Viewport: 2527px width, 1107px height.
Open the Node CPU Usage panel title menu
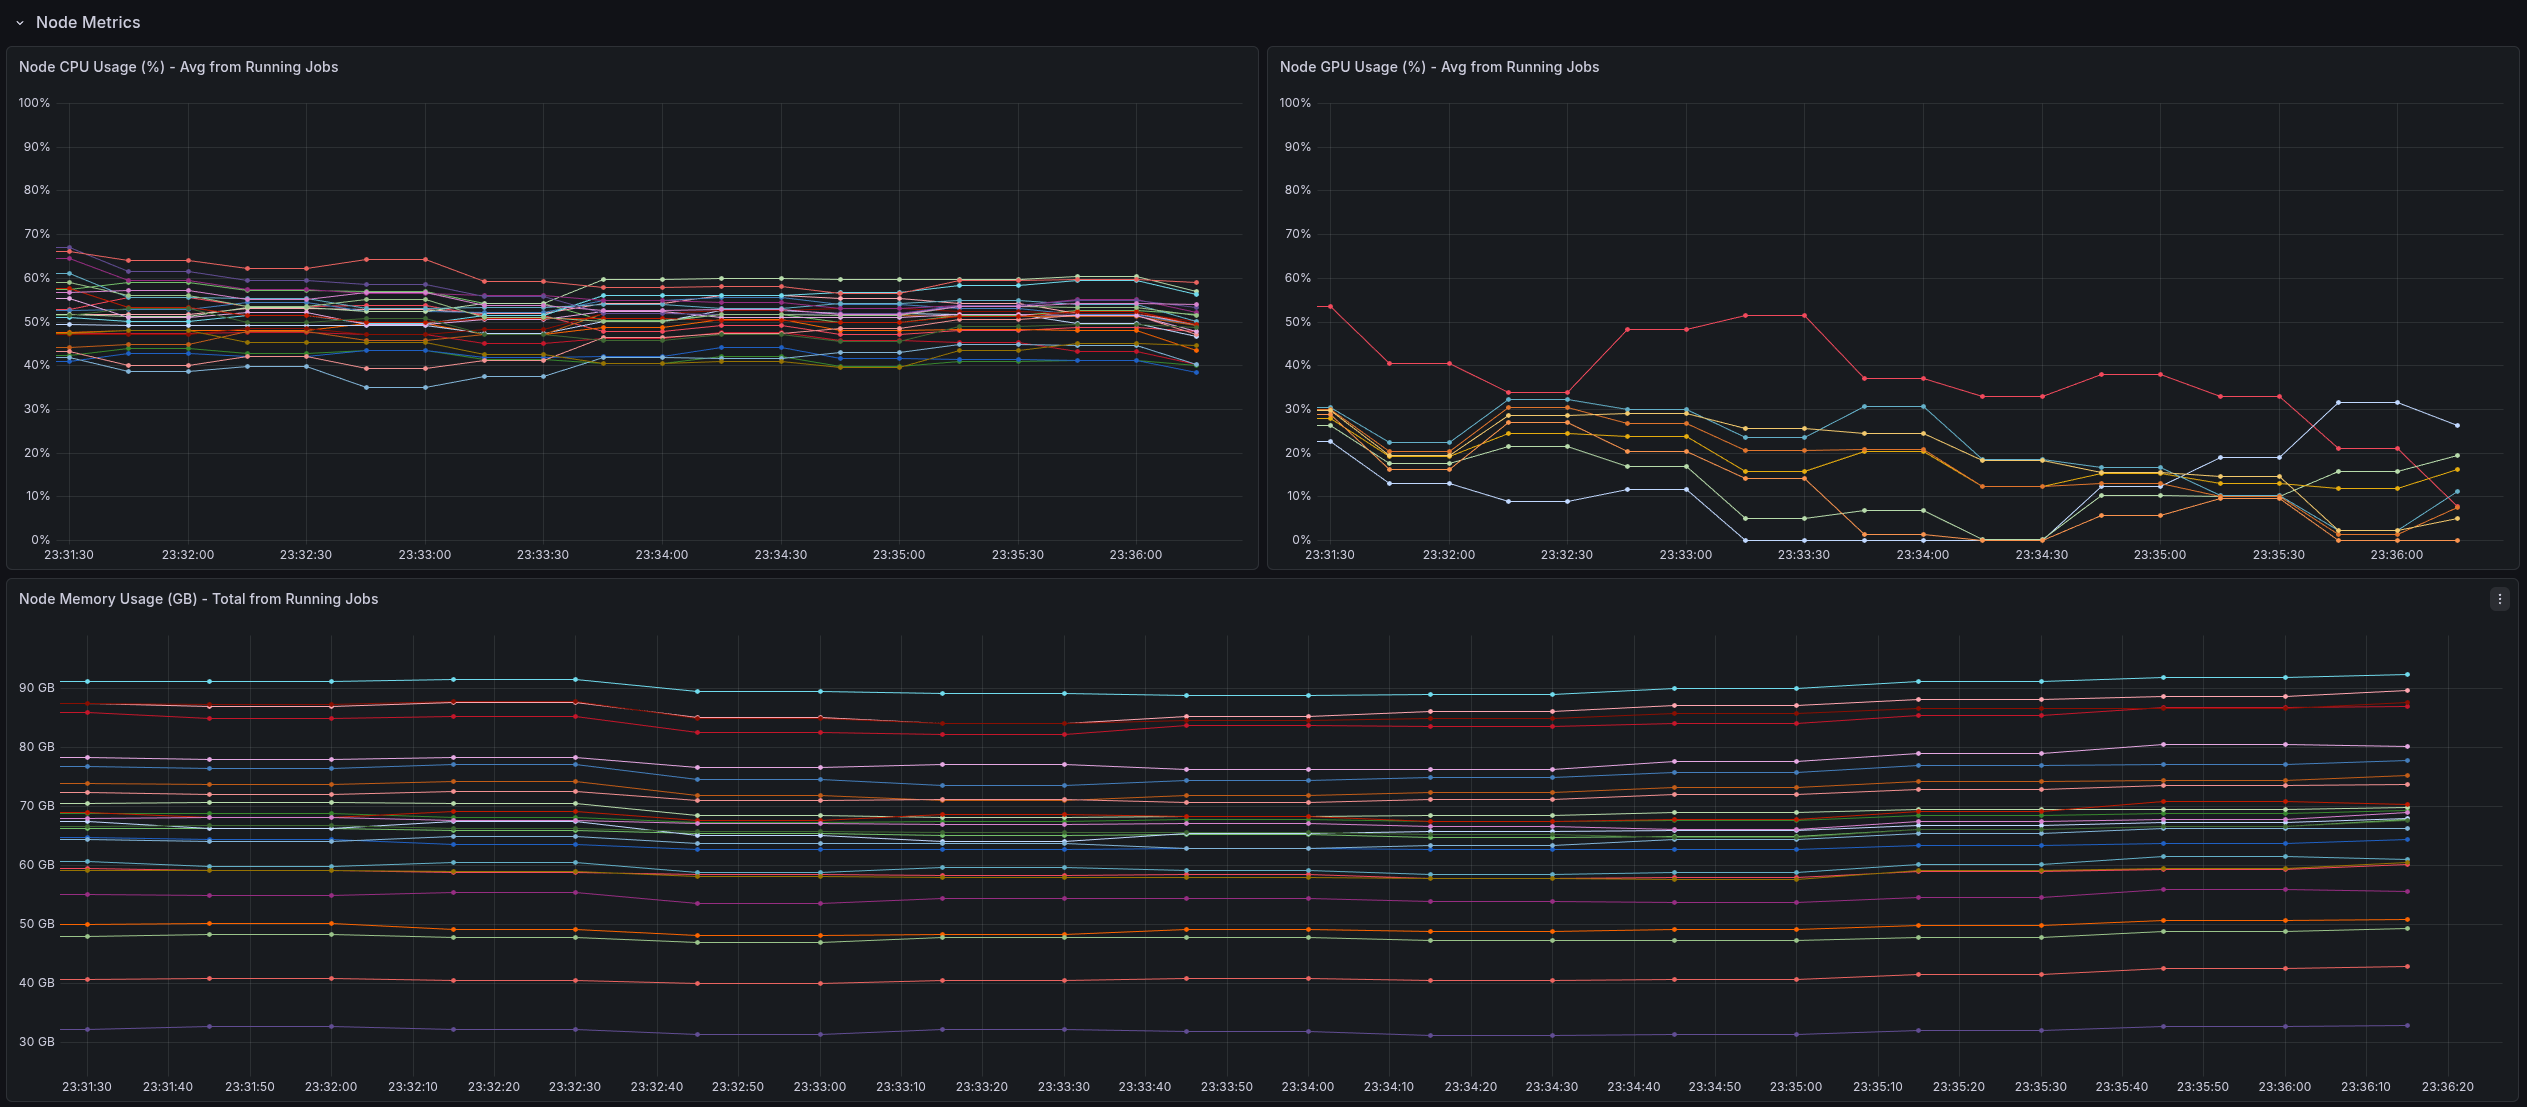coord(177,67)
